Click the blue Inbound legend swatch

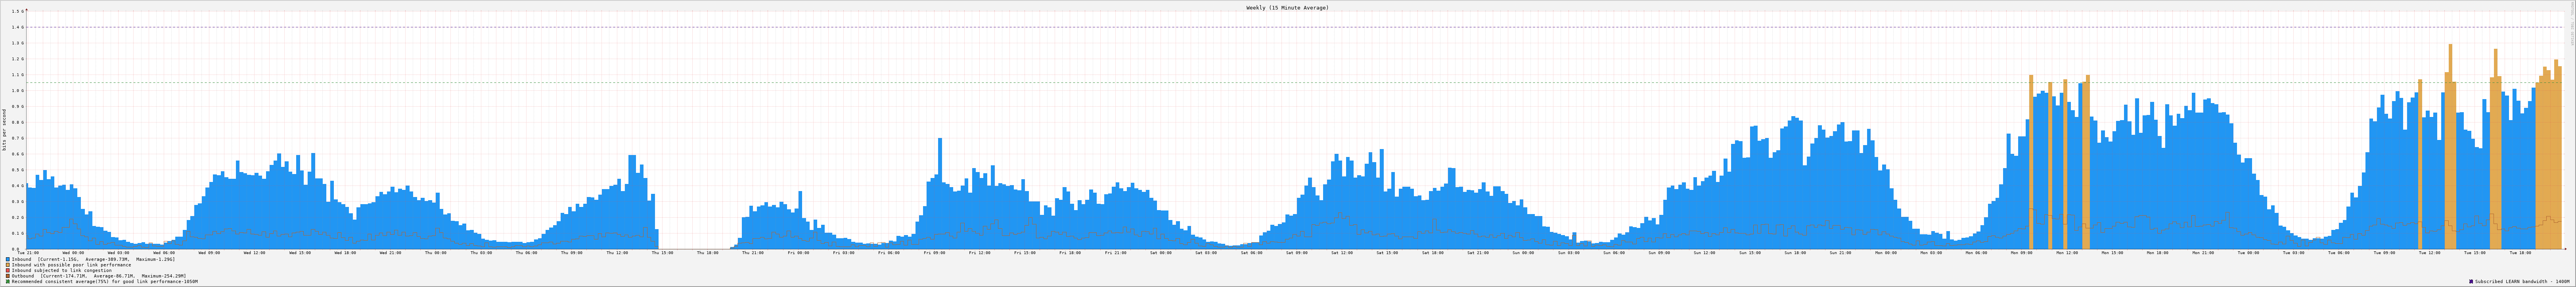coord(8,259)
